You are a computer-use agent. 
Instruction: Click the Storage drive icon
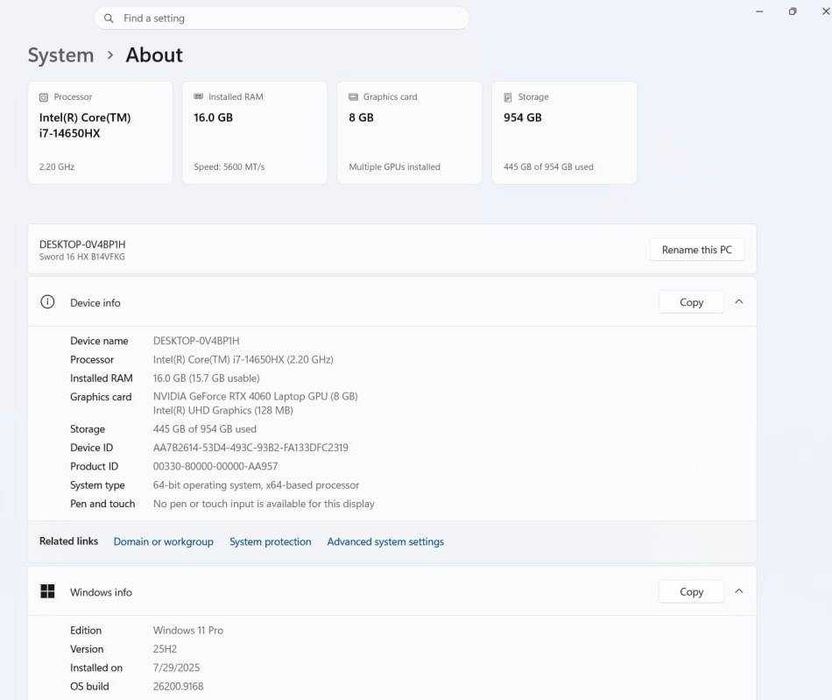[x=508, y=97]
